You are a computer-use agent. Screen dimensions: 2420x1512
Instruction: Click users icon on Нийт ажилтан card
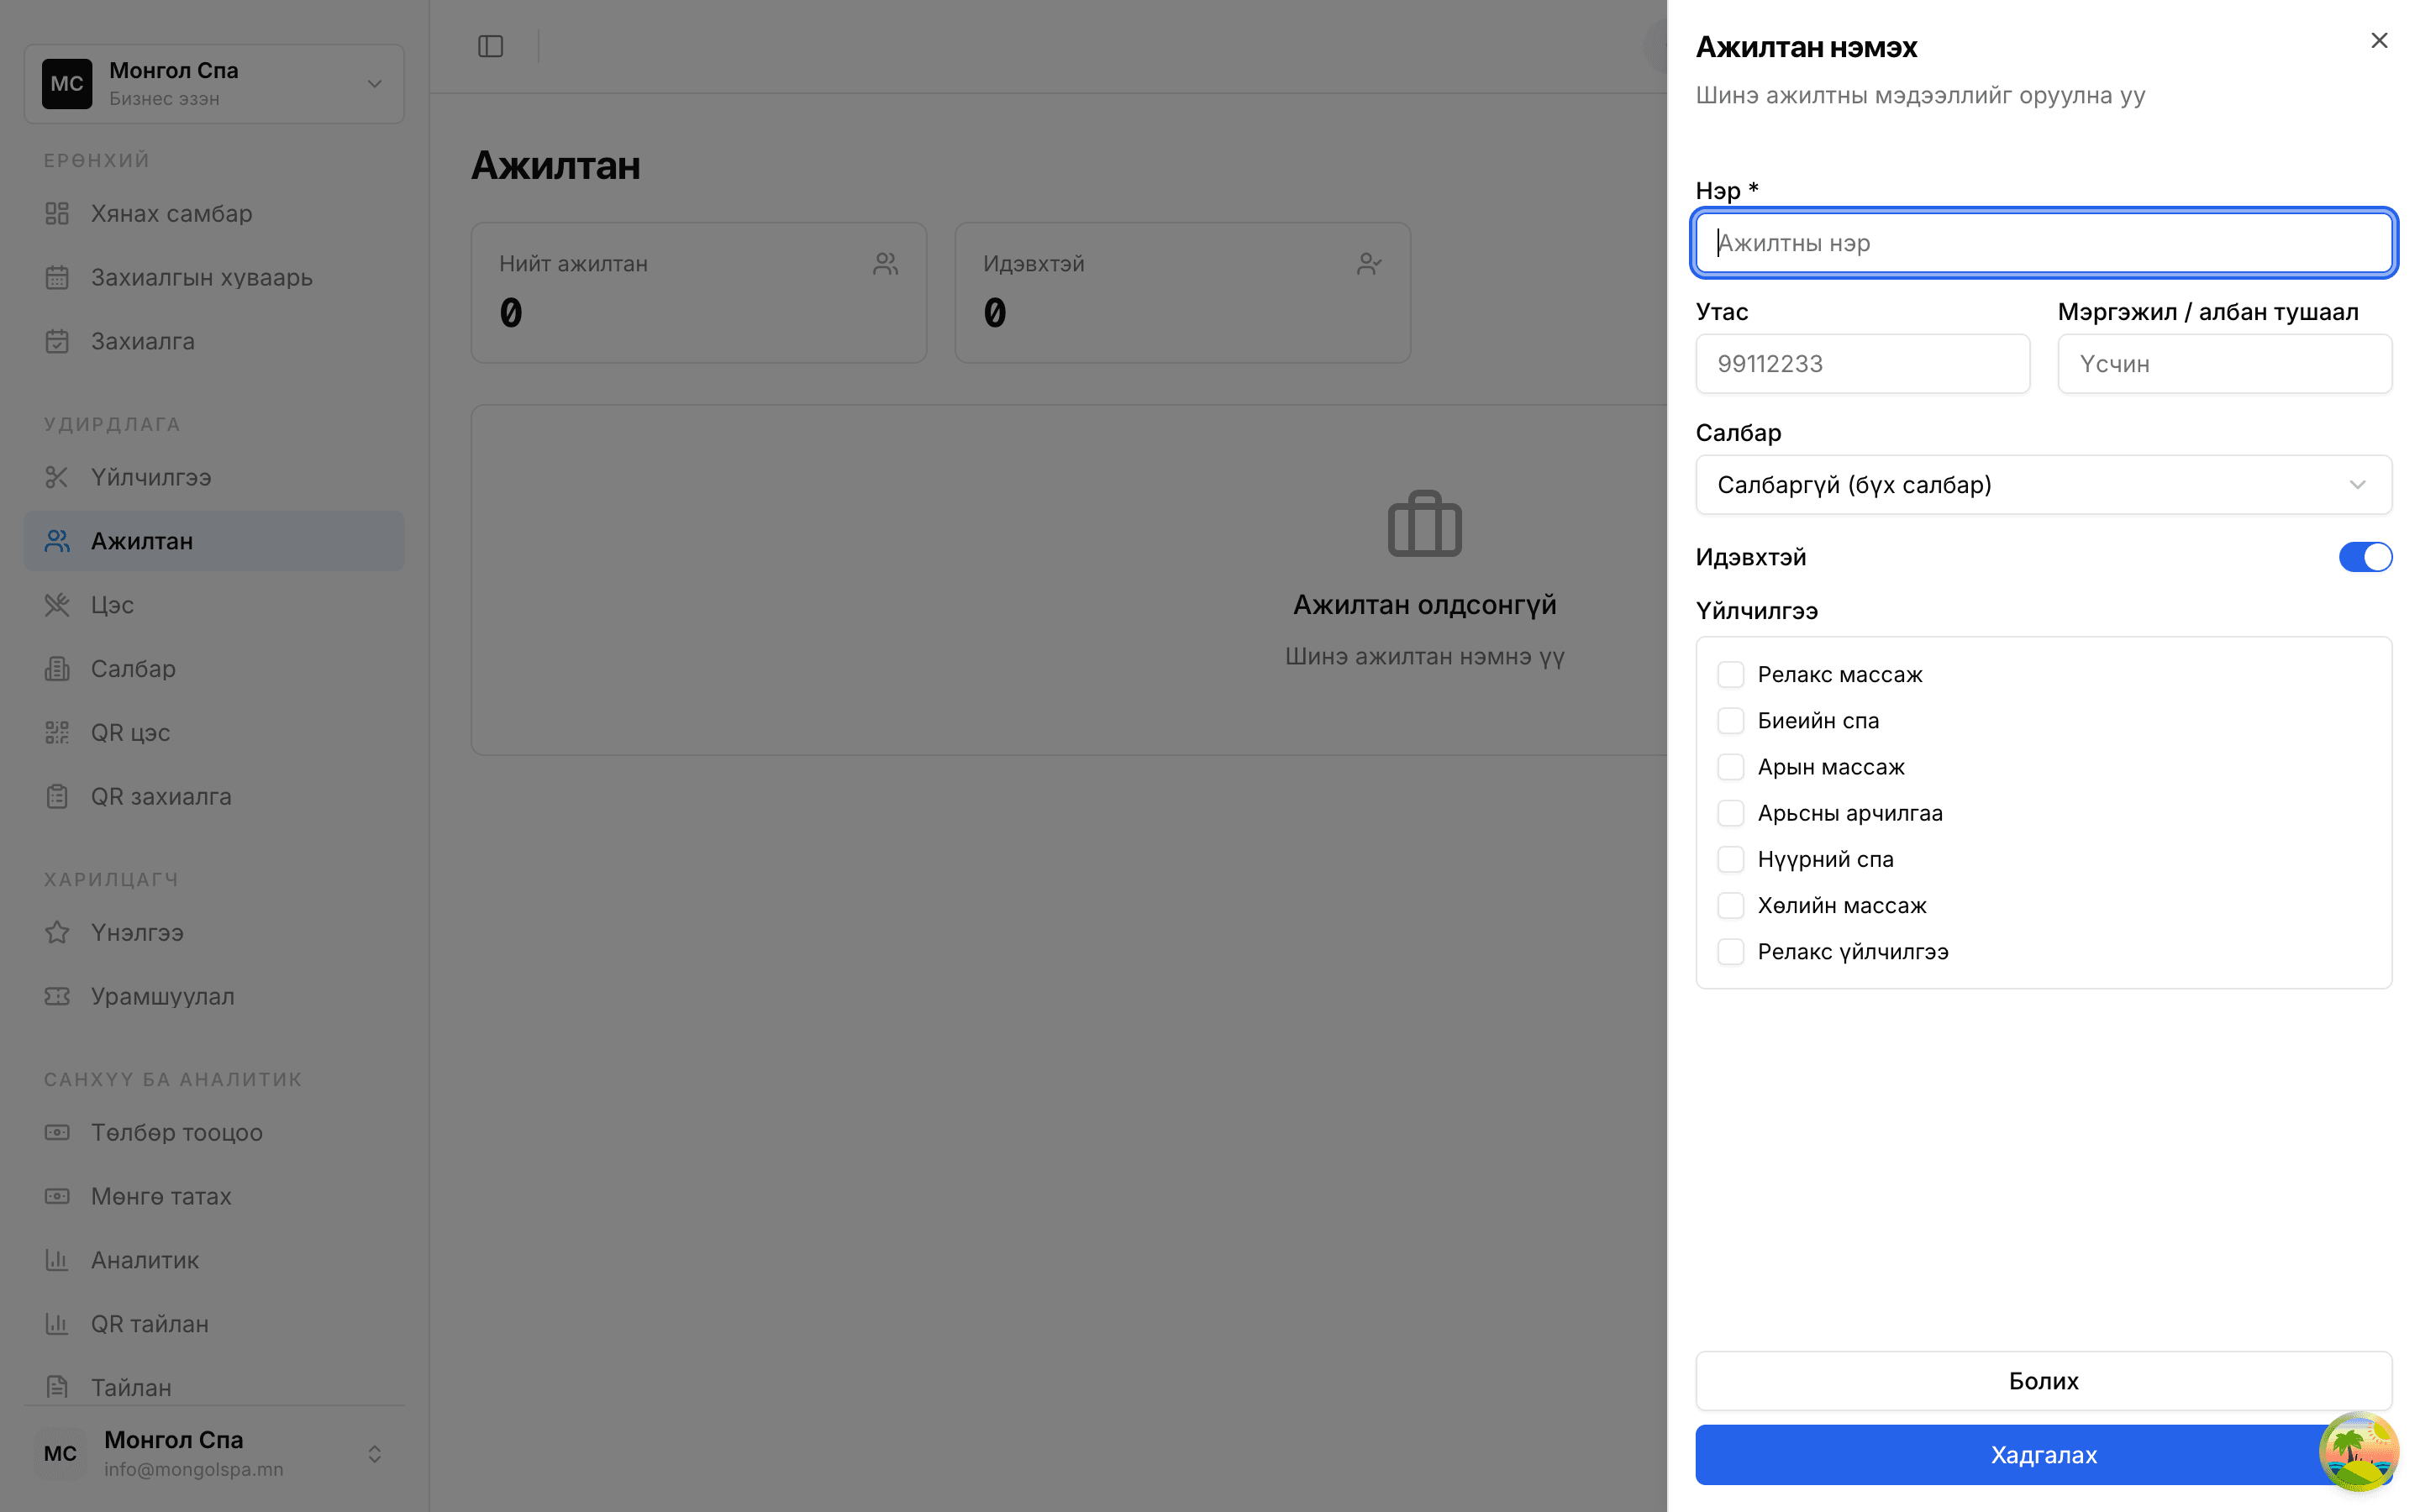click(x=885, y=264)
